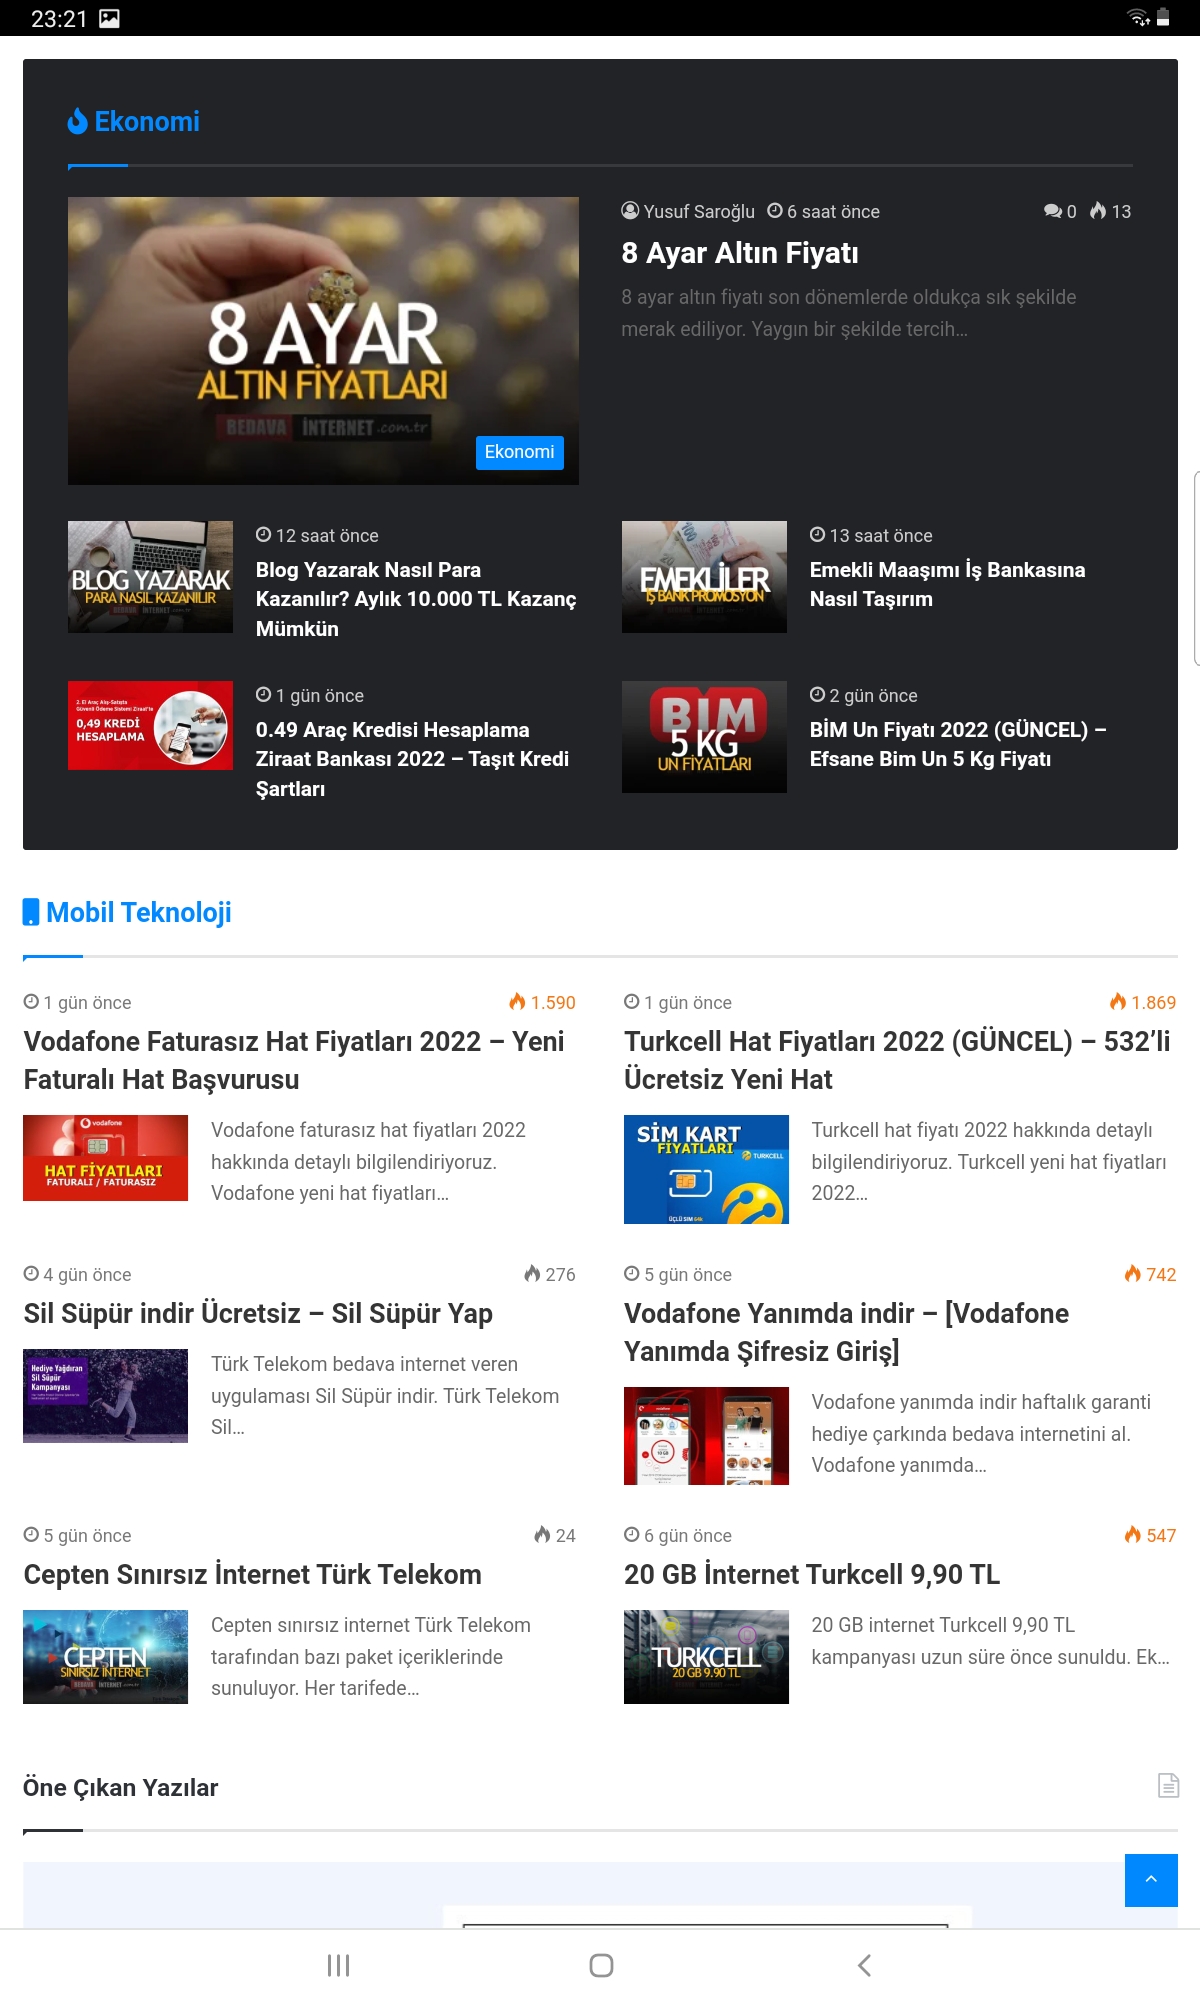This screenshot has width=1200, height=2000.
Task: Tap the document icon beside Öne Çıkan Yazılar
Action: [x=1168, y=1785]
